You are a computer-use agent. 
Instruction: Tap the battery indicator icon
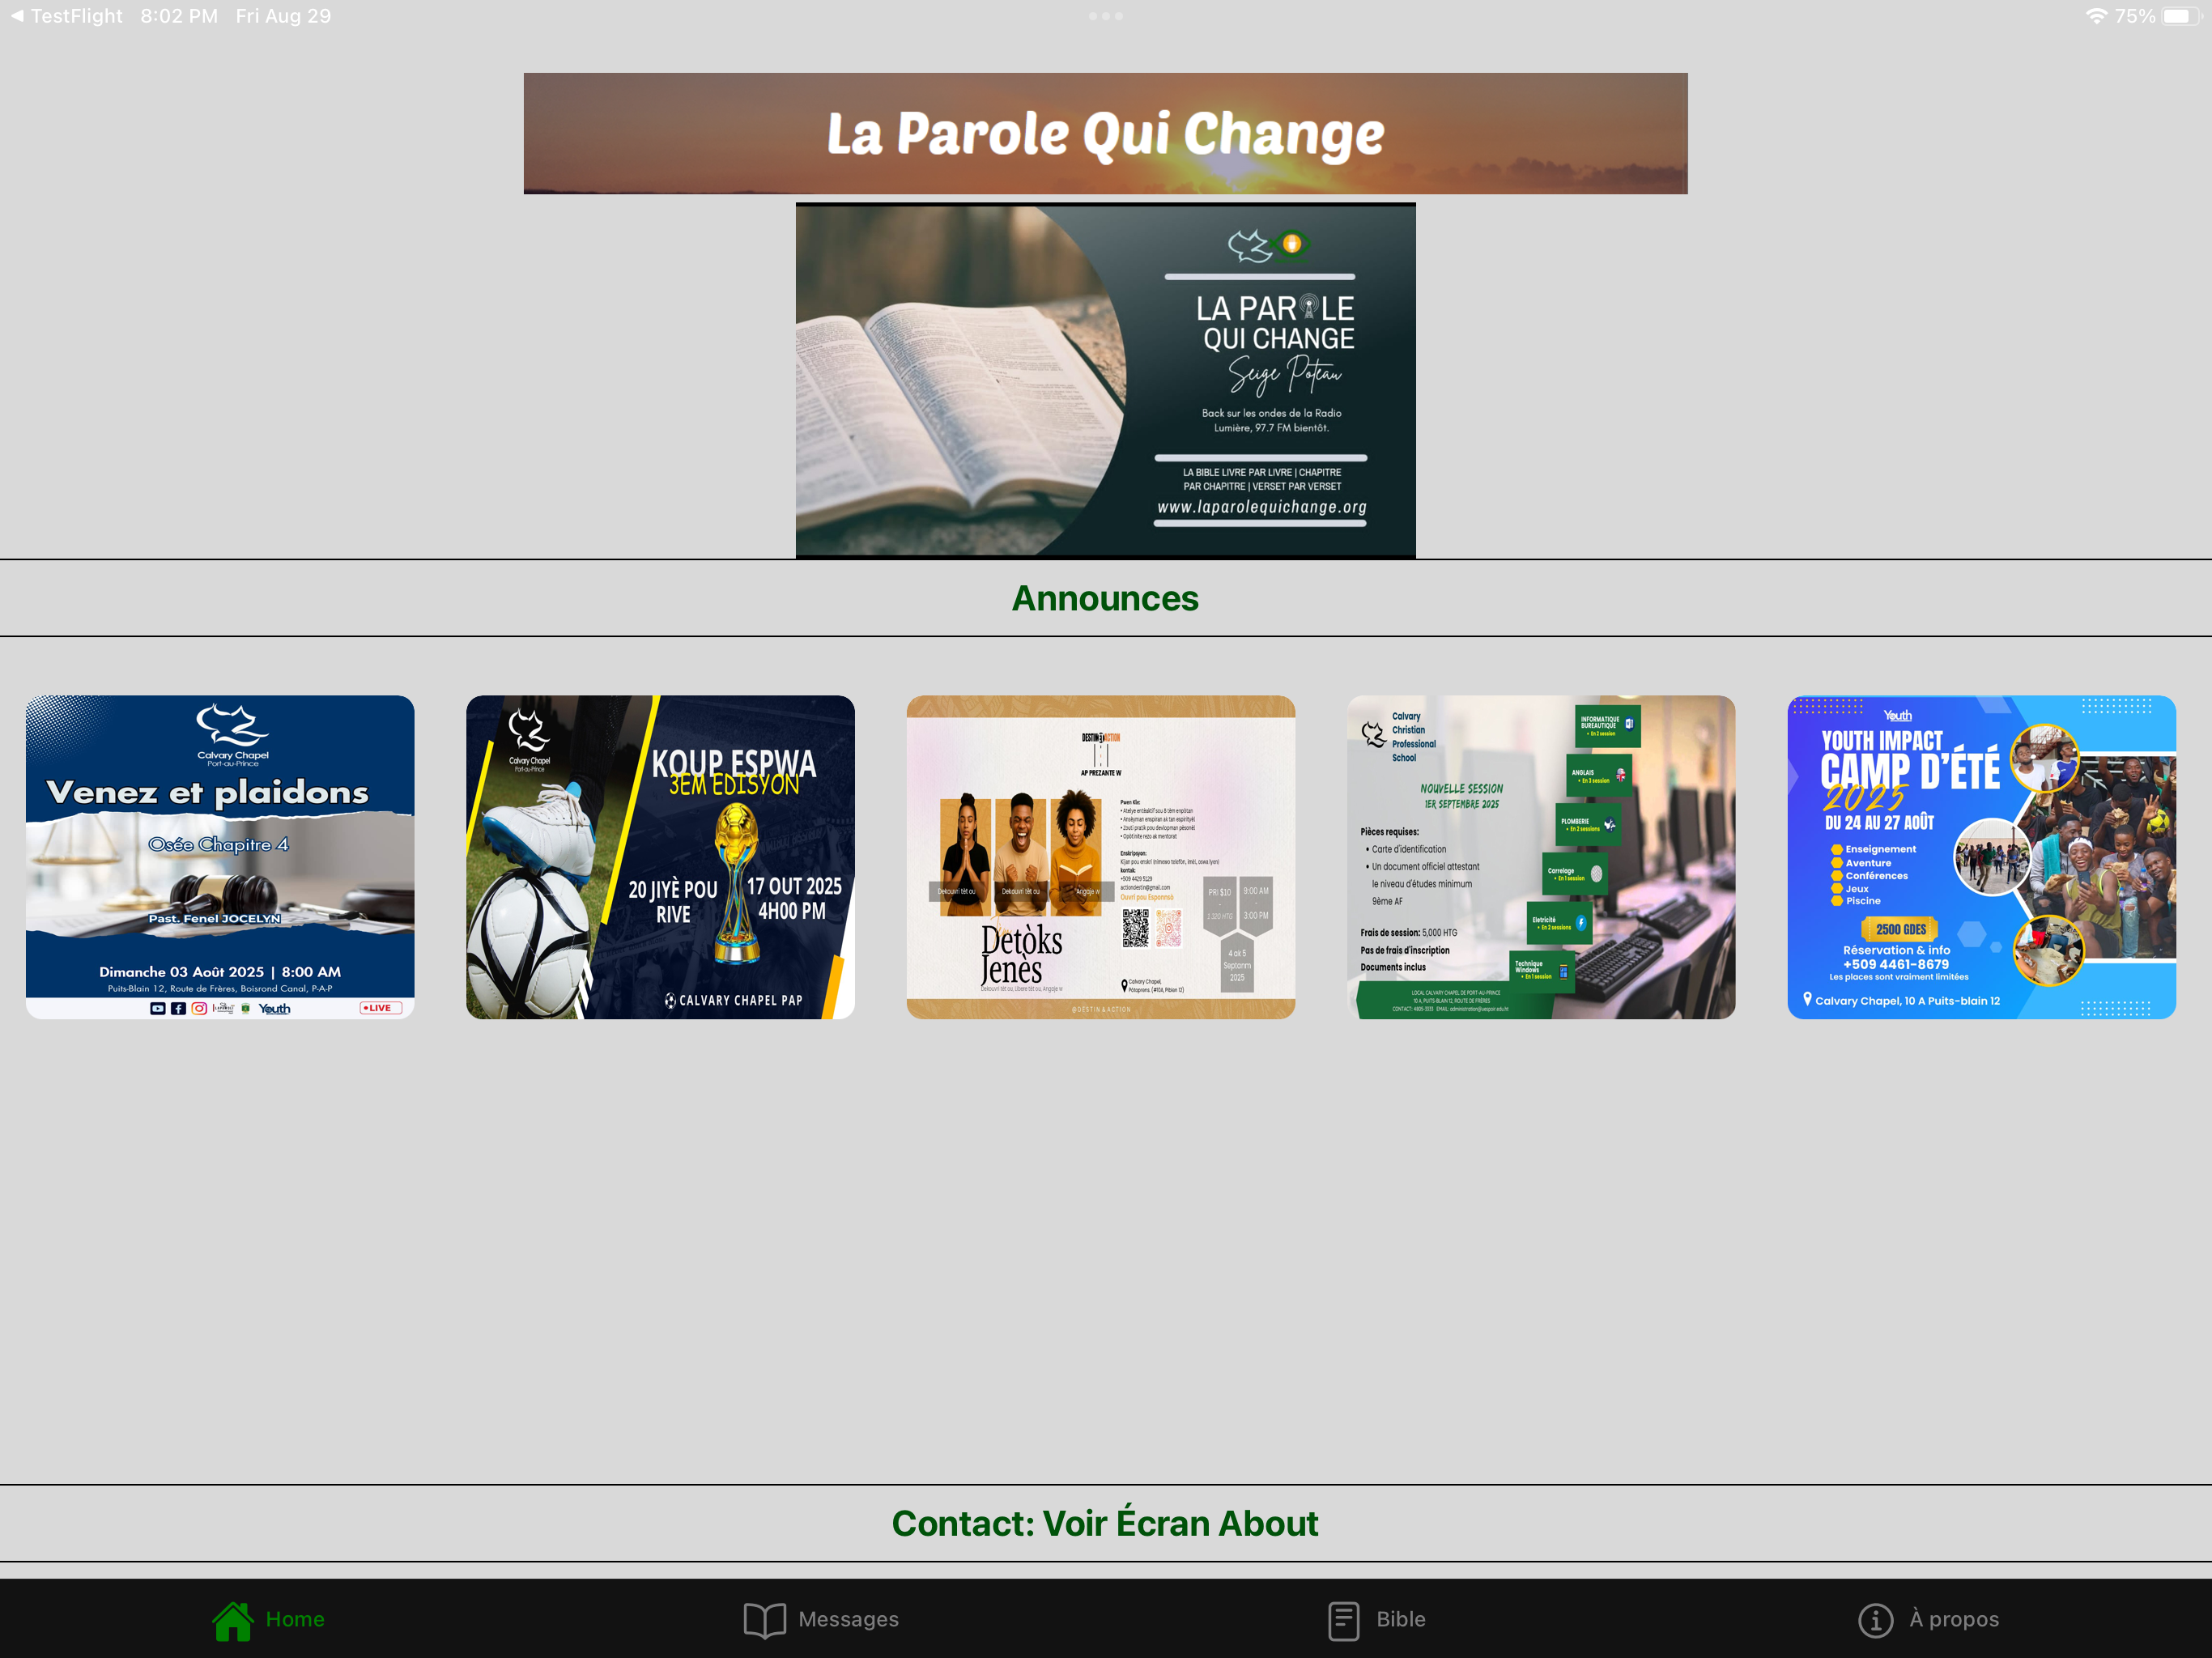[x=2181, y=16]
